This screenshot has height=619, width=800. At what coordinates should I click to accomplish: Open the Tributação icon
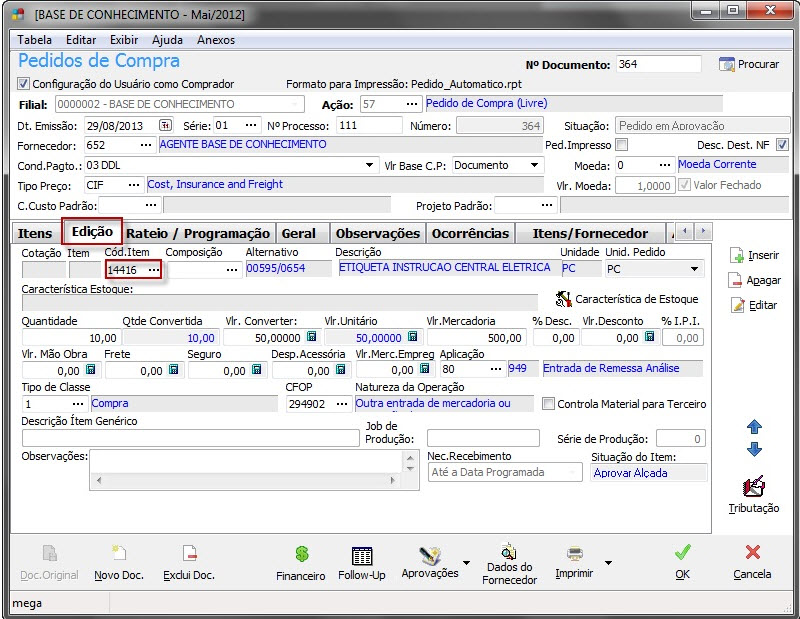tap(754, 487)
